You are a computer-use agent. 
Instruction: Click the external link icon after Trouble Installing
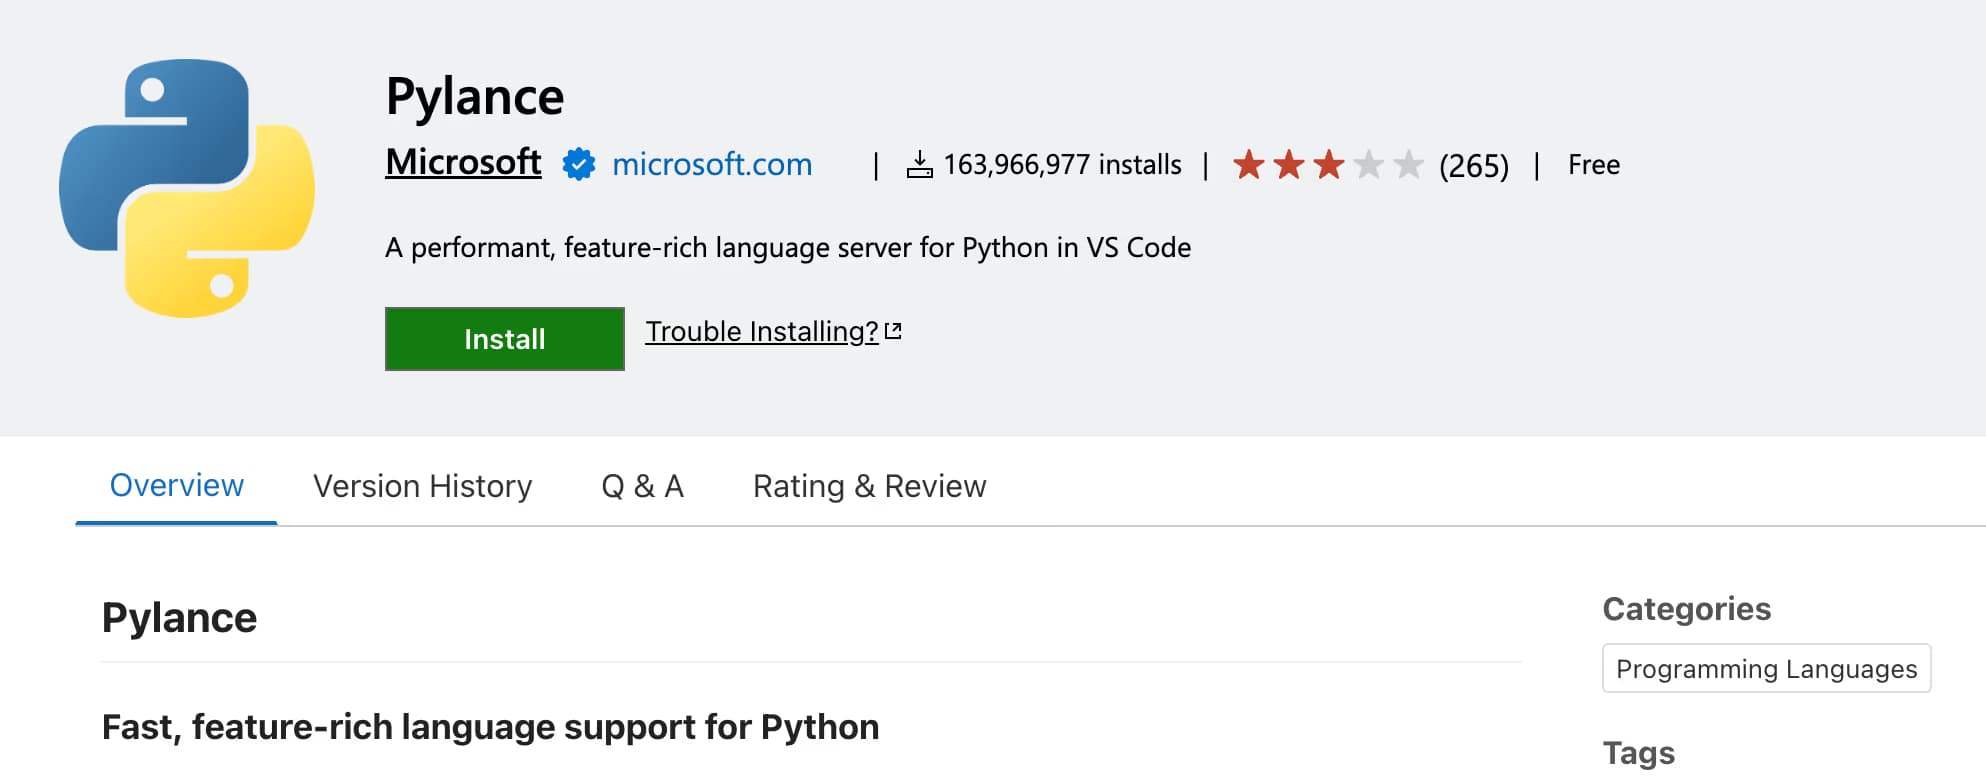coord(894,331)
